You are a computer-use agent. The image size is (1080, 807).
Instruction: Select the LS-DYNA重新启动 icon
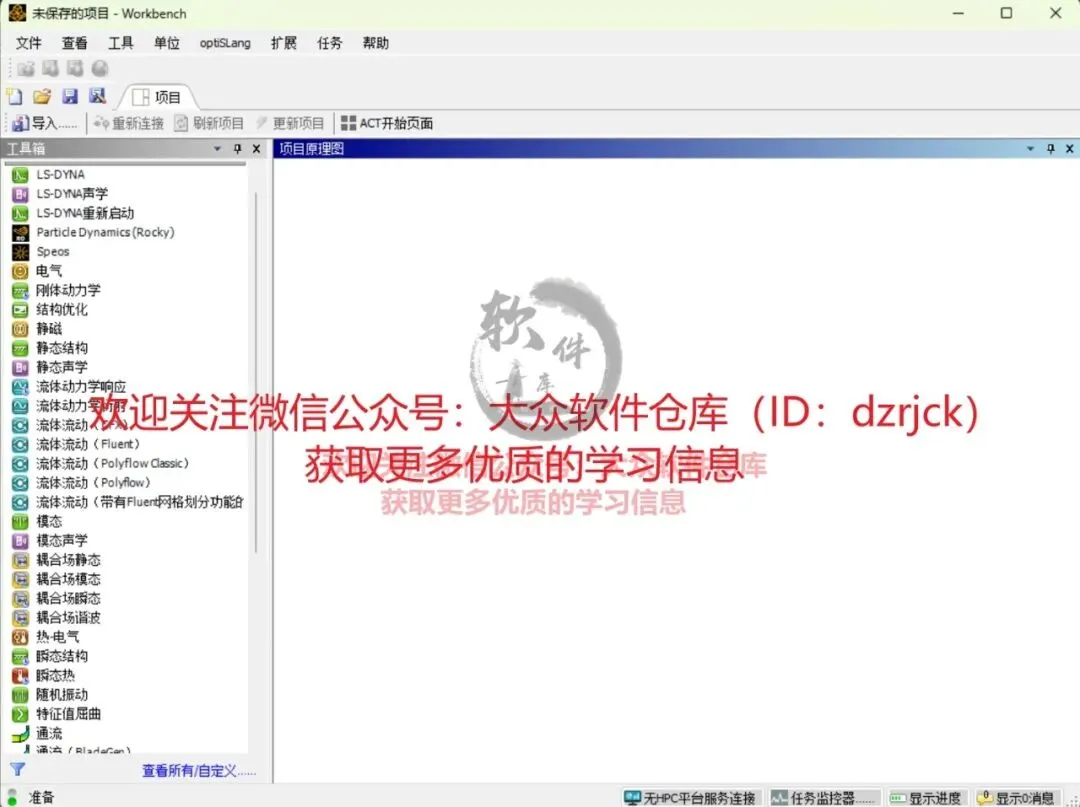20,213
